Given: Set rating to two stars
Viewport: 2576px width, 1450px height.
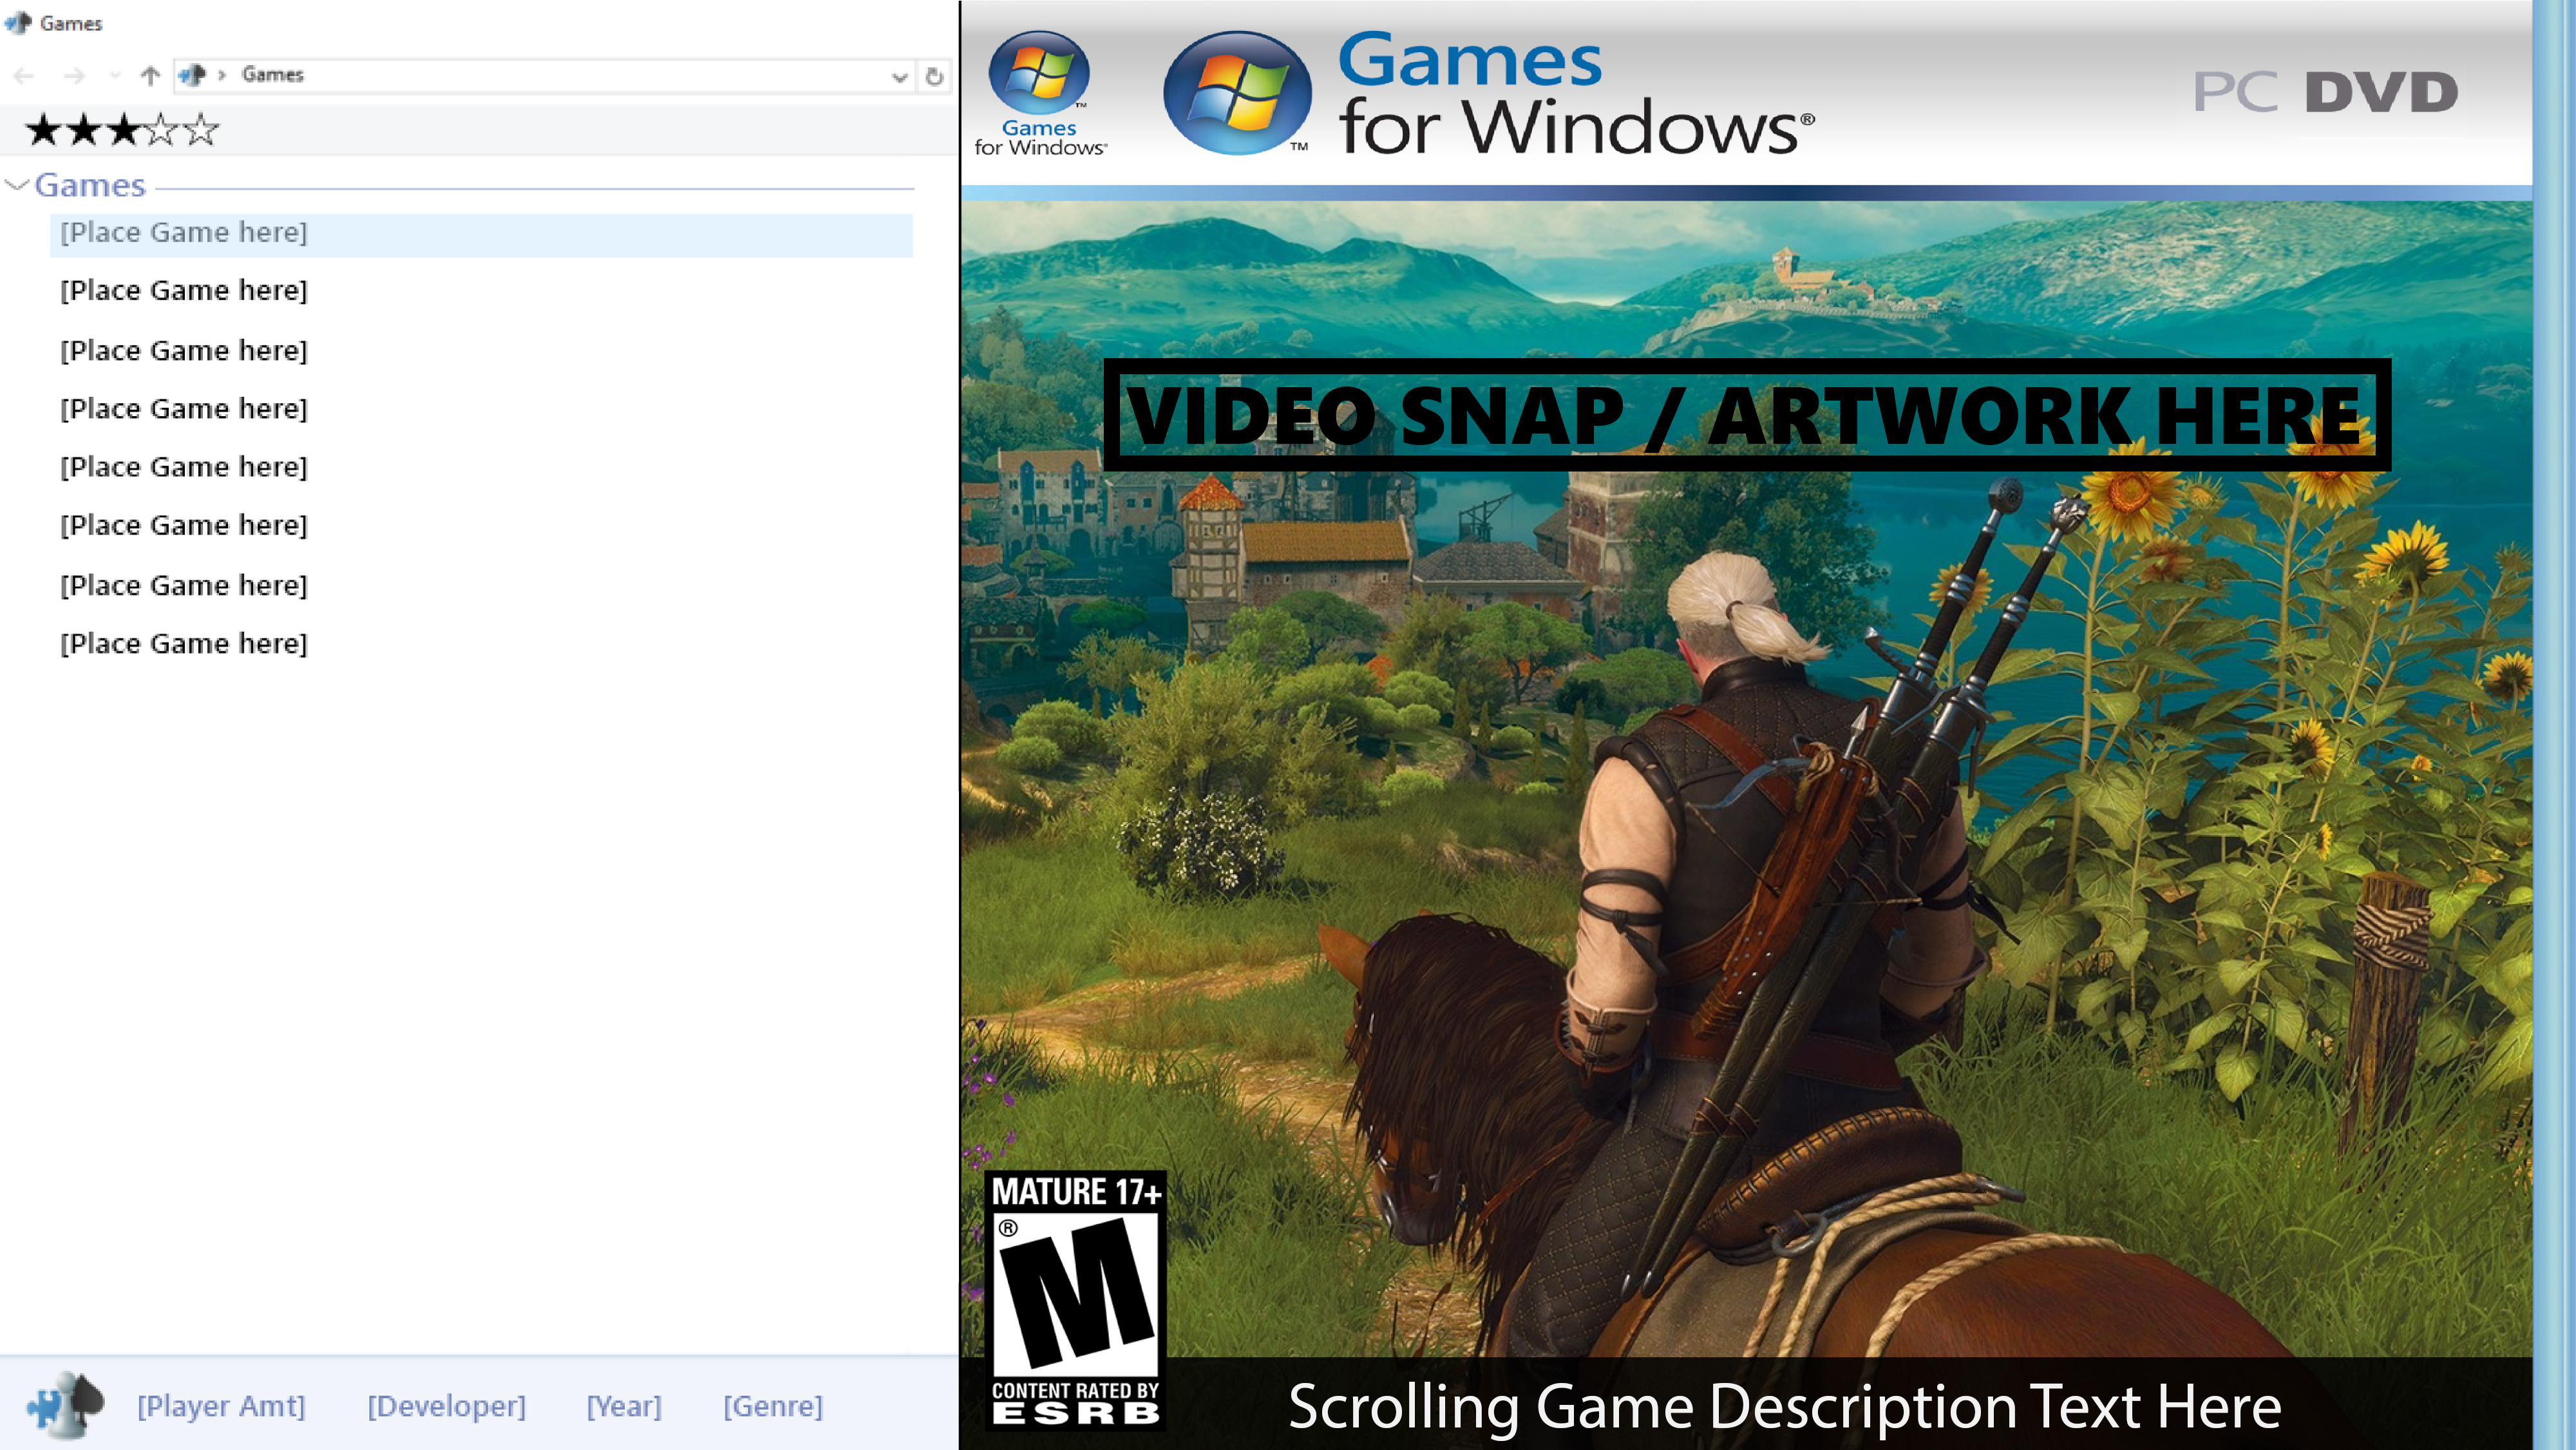Looking at the screenshot, I should [x=83, y=130].
